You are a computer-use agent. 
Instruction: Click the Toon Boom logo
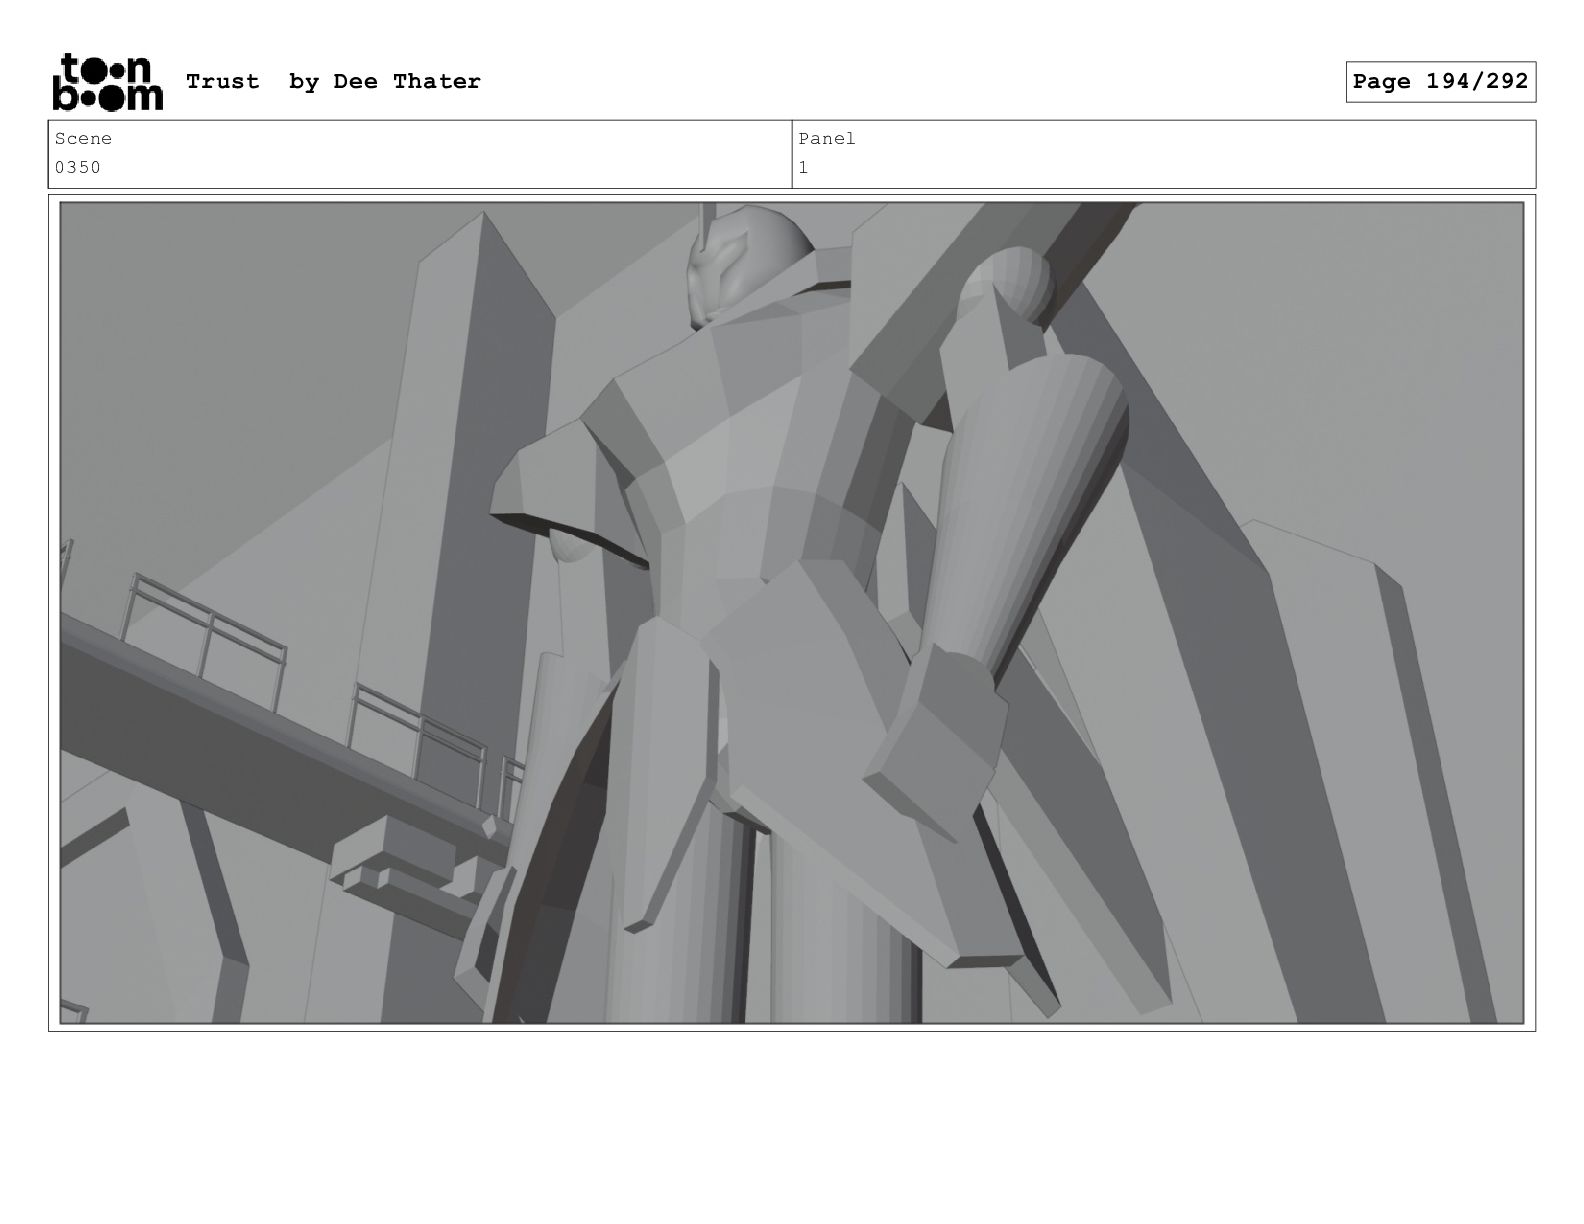pyautogui.click(x=107, y=82)
